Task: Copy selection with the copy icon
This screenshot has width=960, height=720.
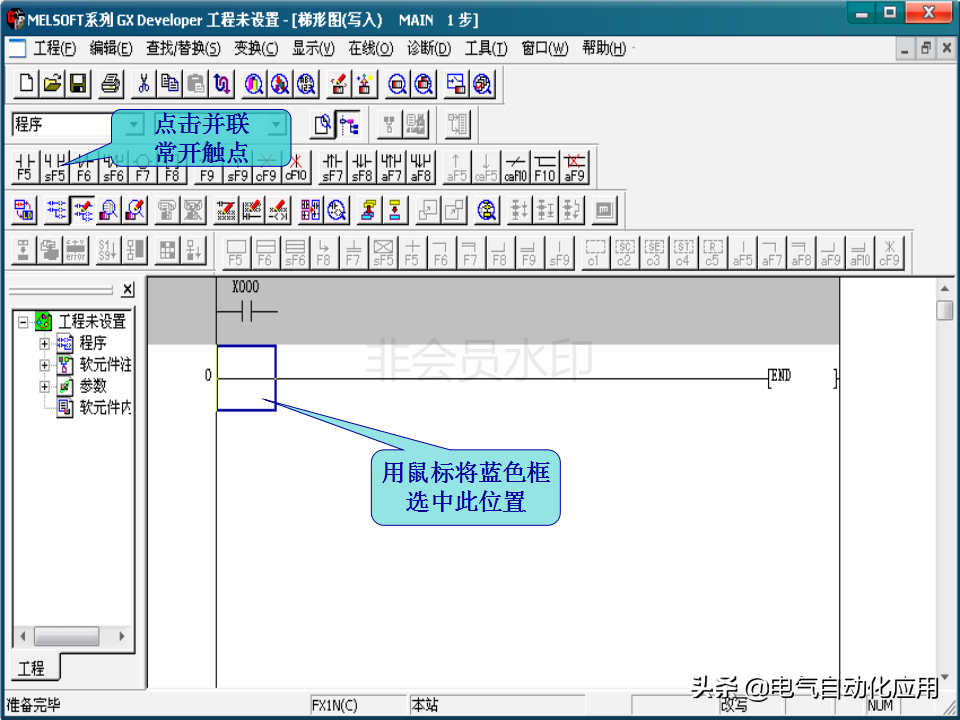Action: (170, 83)
